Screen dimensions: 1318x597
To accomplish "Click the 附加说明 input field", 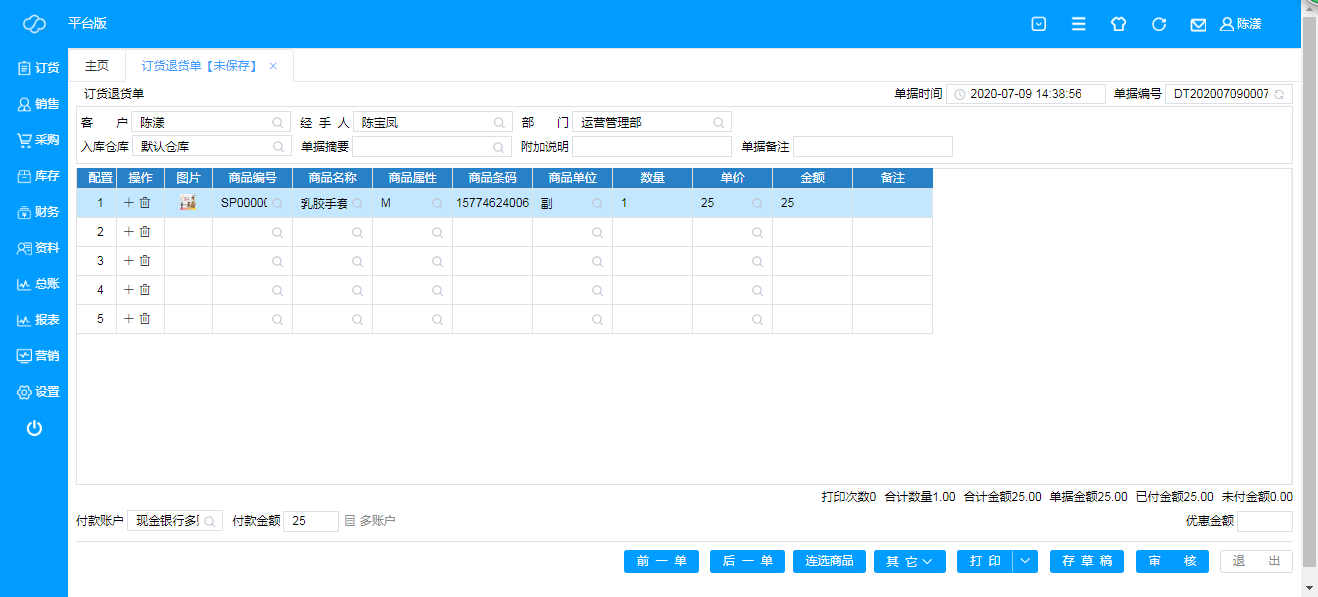I will 652,147.
